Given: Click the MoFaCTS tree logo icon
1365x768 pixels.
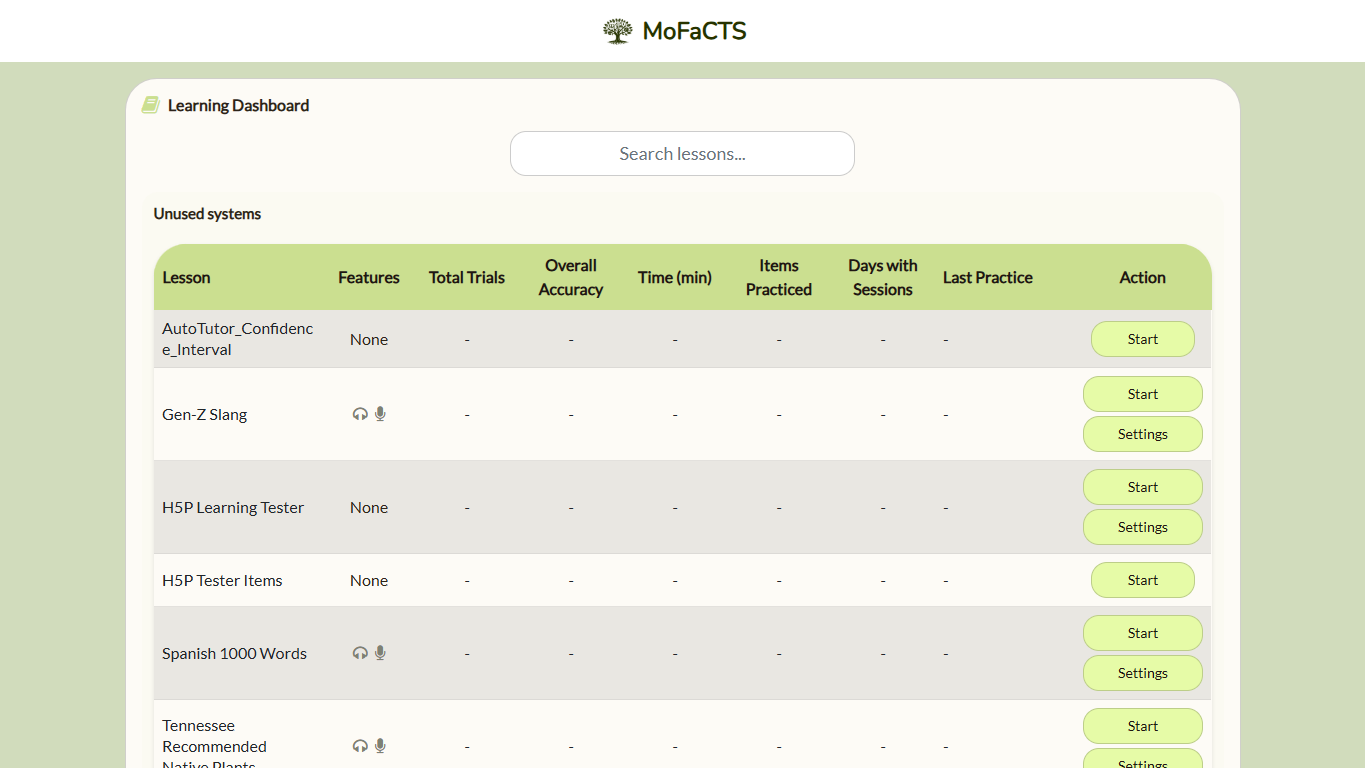Looking at the screenshot, I should (618, 31).
